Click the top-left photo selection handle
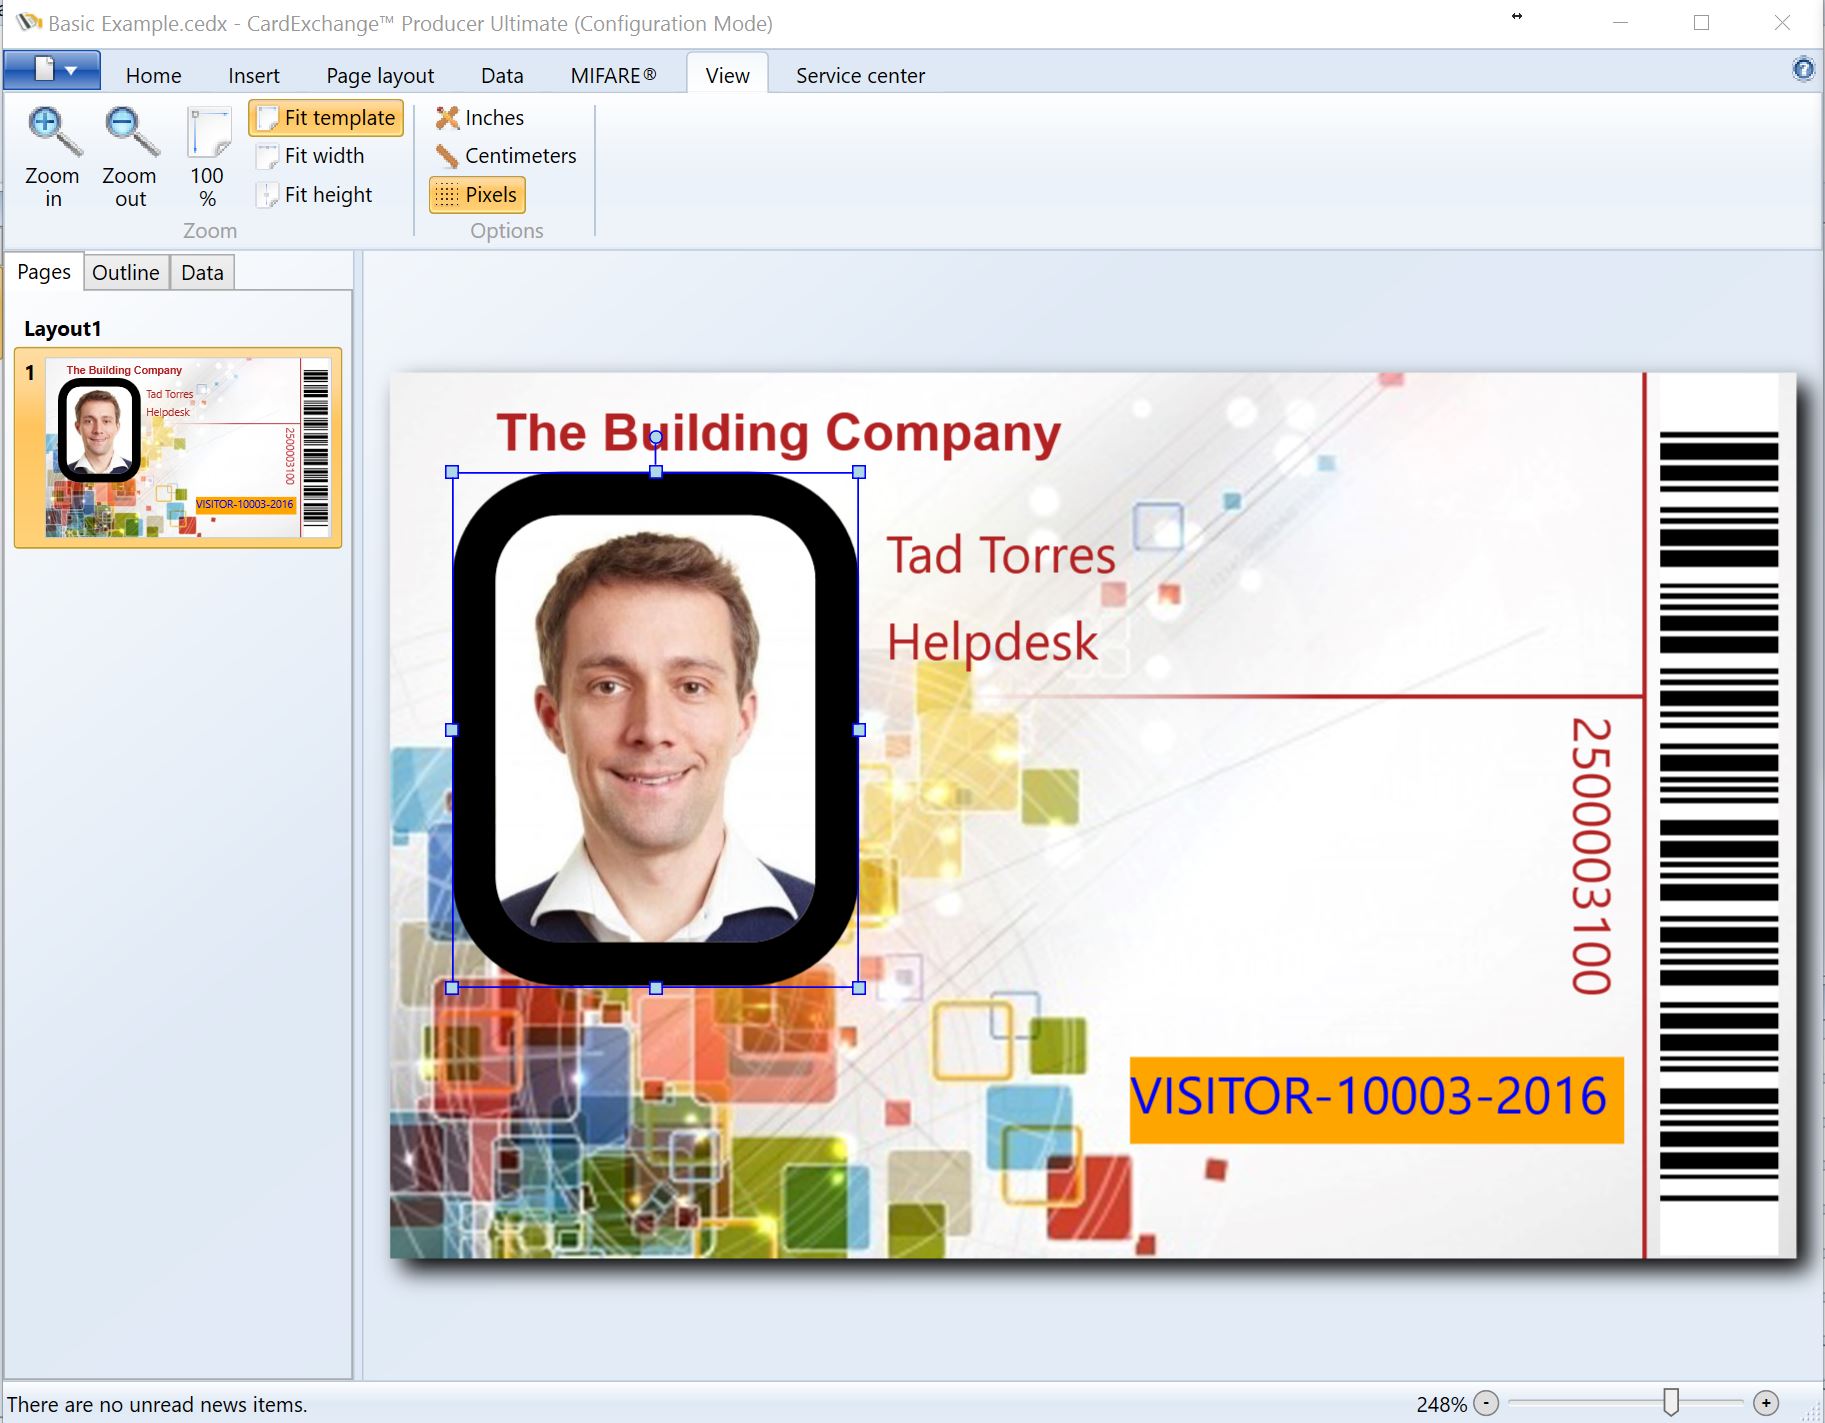Image resolution: width=1825 pixels, height=1423 pixels. [452, 472]
